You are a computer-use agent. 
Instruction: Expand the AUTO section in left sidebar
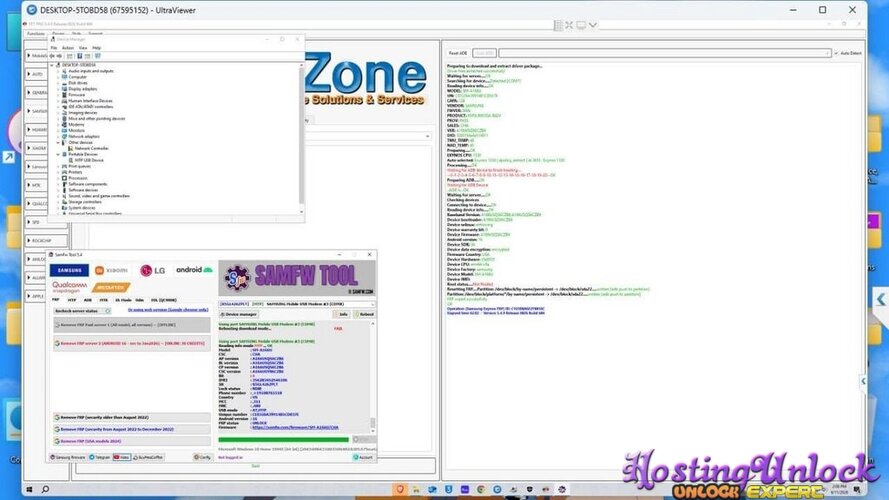coord(29,74)
